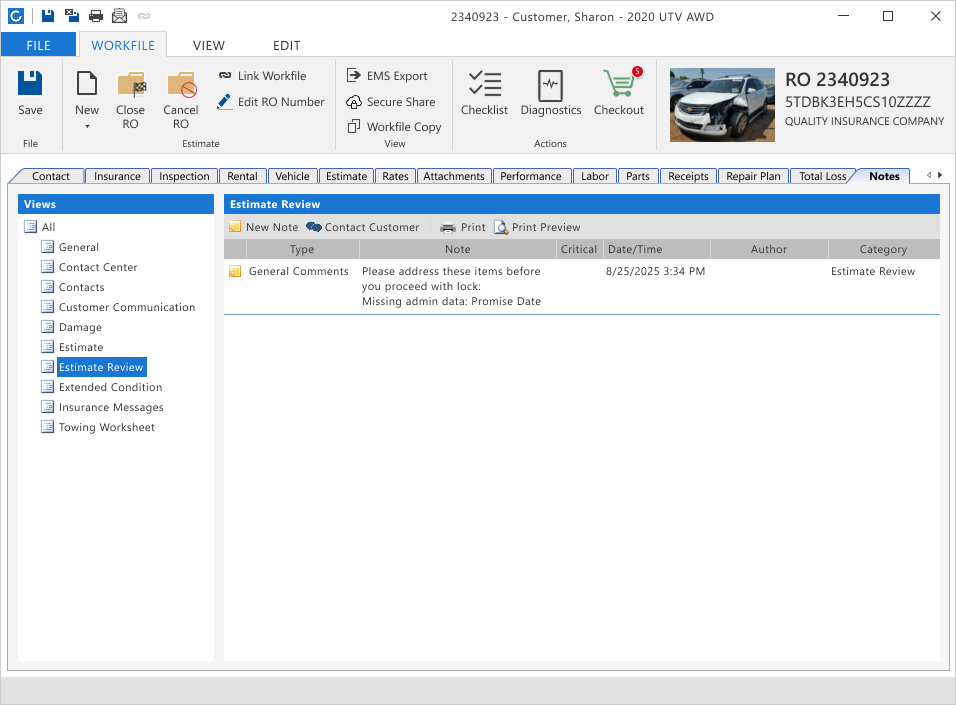The width and height of the screenshot is (956, 705).
Task: Click Edit RO Number
Action: [x=271, y=102]
